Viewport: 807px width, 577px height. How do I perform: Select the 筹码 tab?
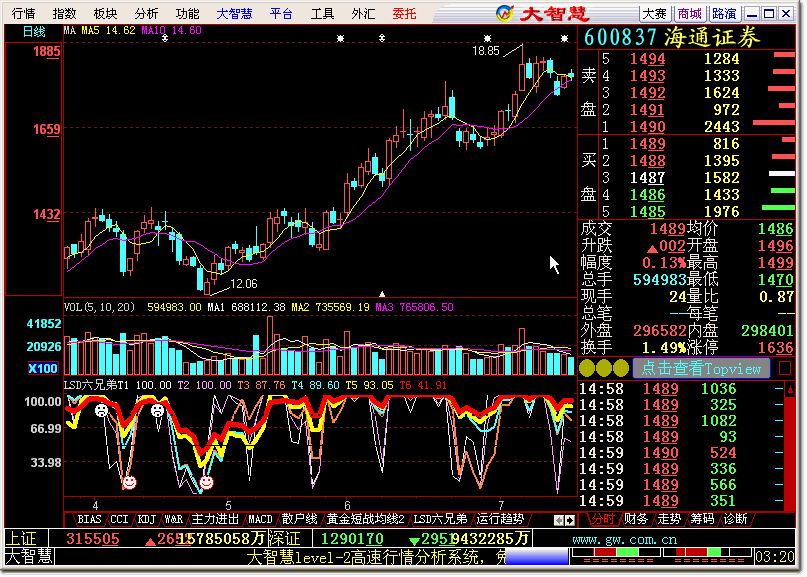[x=703, y=519]
